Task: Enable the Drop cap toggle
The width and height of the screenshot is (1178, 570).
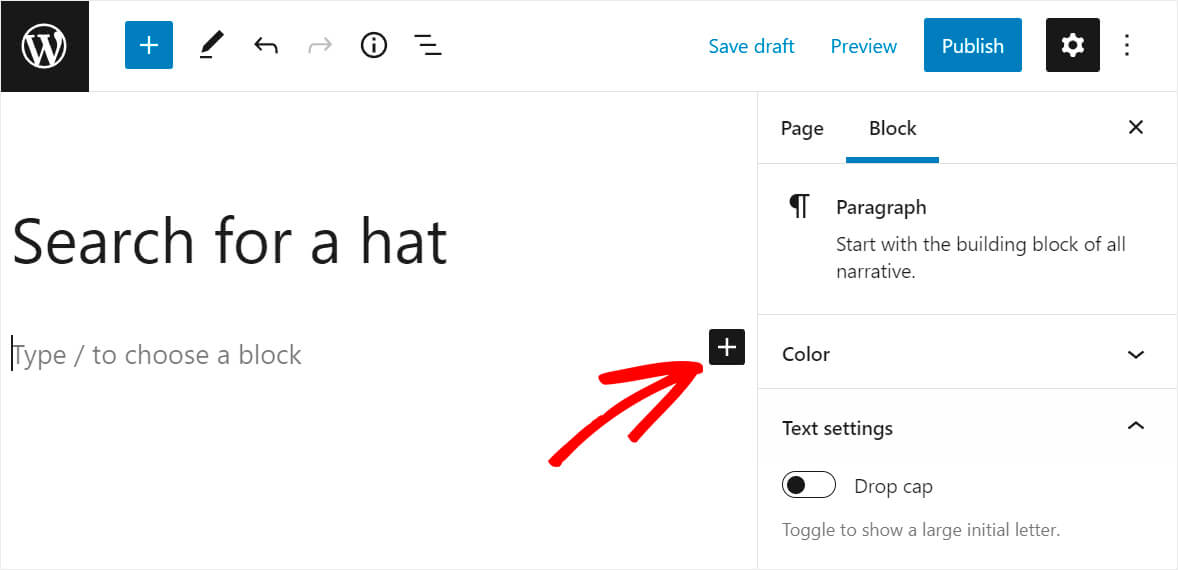Action: click(x=808, y=485)
